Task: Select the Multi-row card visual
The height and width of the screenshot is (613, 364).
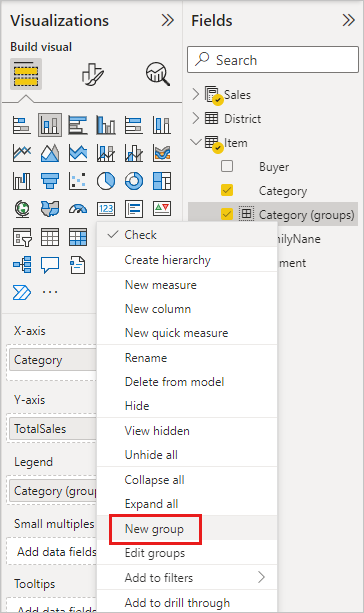Action: pos(134,209)
